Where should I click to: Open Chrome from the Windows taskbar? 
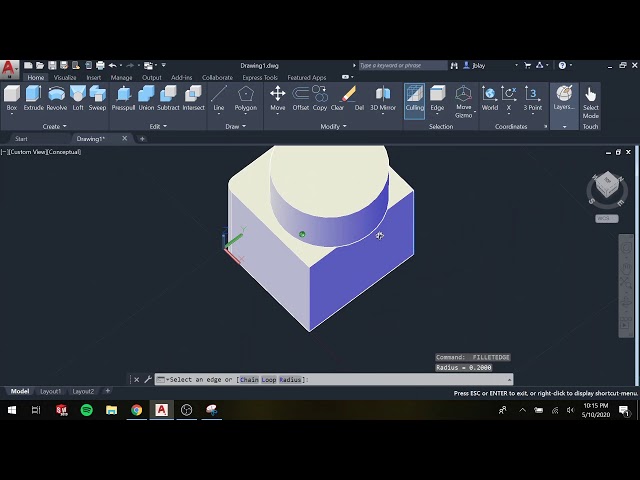(136, 410)
